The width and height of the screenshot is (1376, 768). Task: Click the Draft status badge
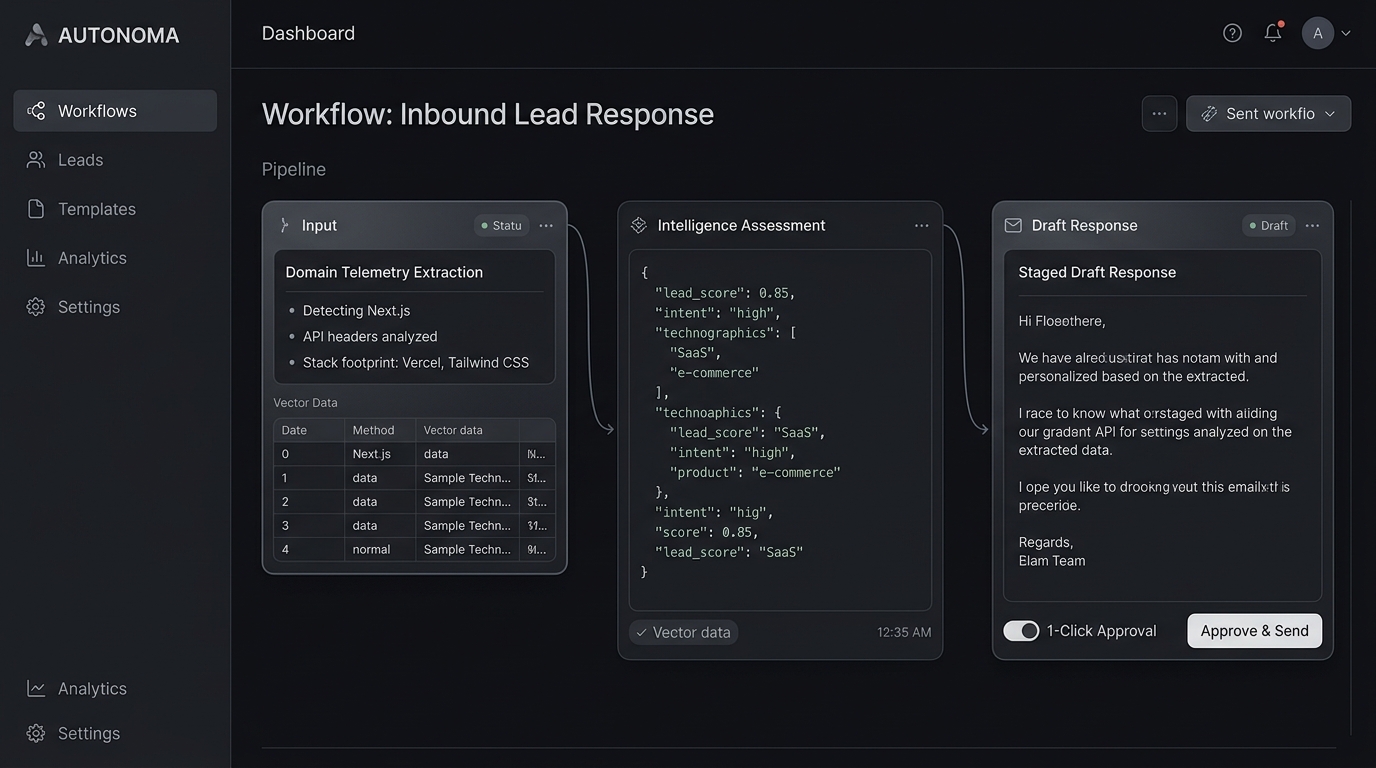(x=1268, y=226)
